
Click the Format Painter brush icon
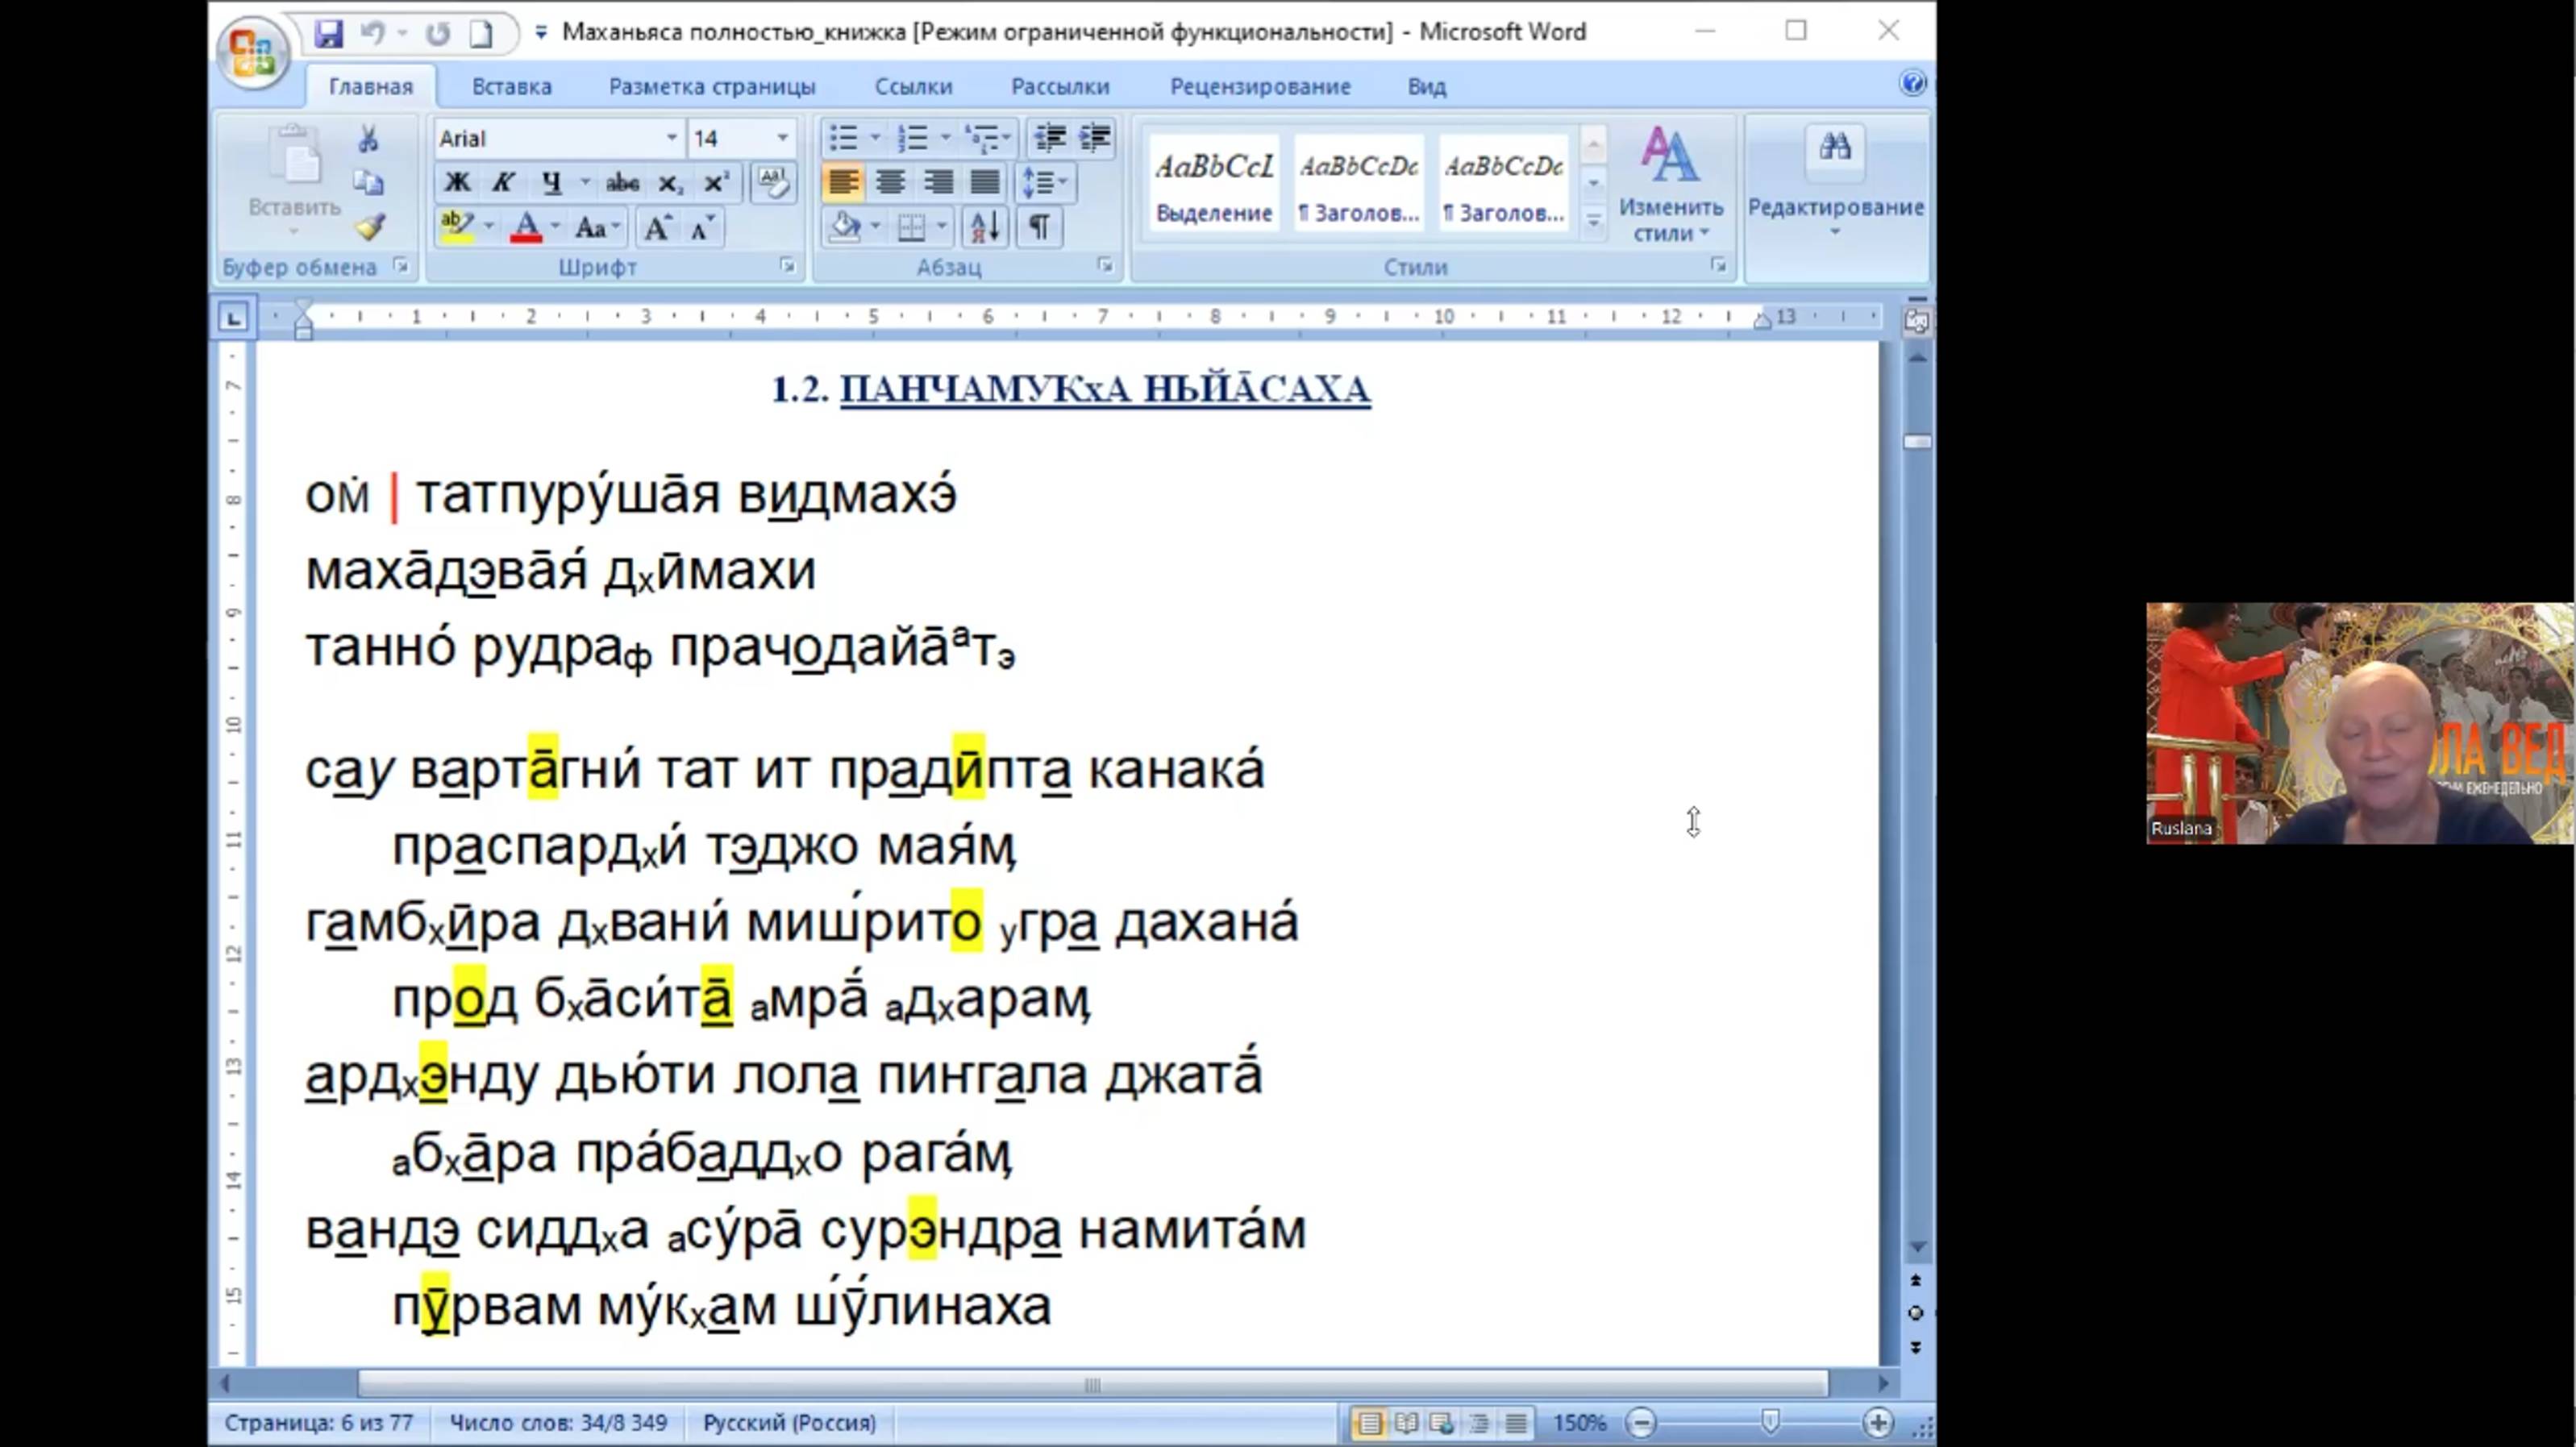coord(369,228)
